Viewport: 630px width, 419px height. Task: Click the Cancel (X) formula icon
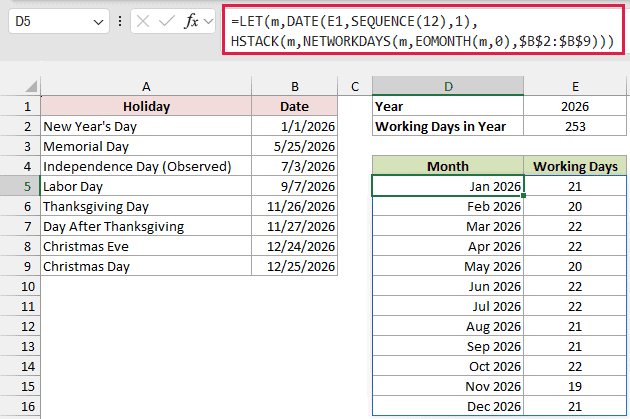click(x=143, y=21)
